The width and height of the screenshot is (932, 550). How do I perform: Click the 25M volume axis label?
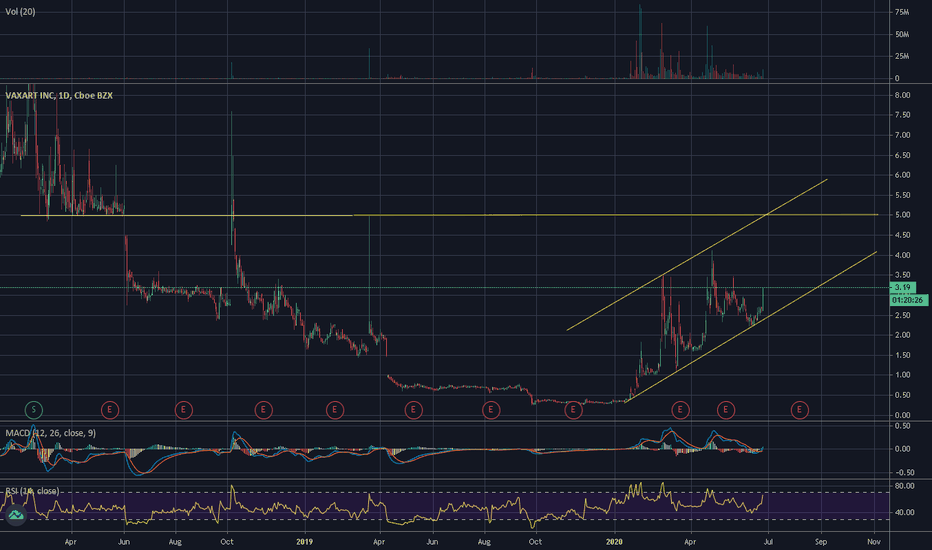coord(902,56)
